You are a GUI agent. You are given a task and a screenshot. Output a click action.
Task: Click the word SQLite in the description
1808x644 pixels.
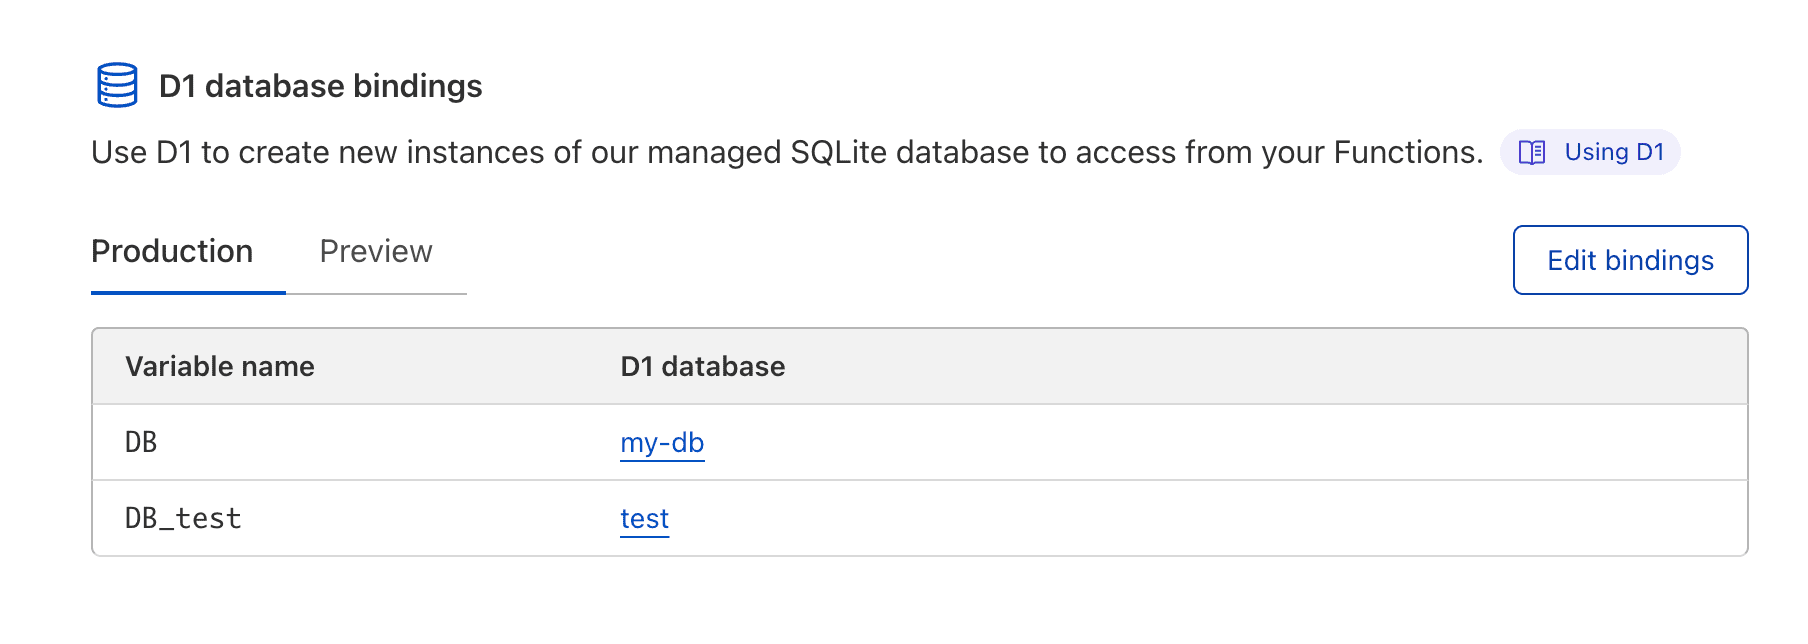click(838, 152)
